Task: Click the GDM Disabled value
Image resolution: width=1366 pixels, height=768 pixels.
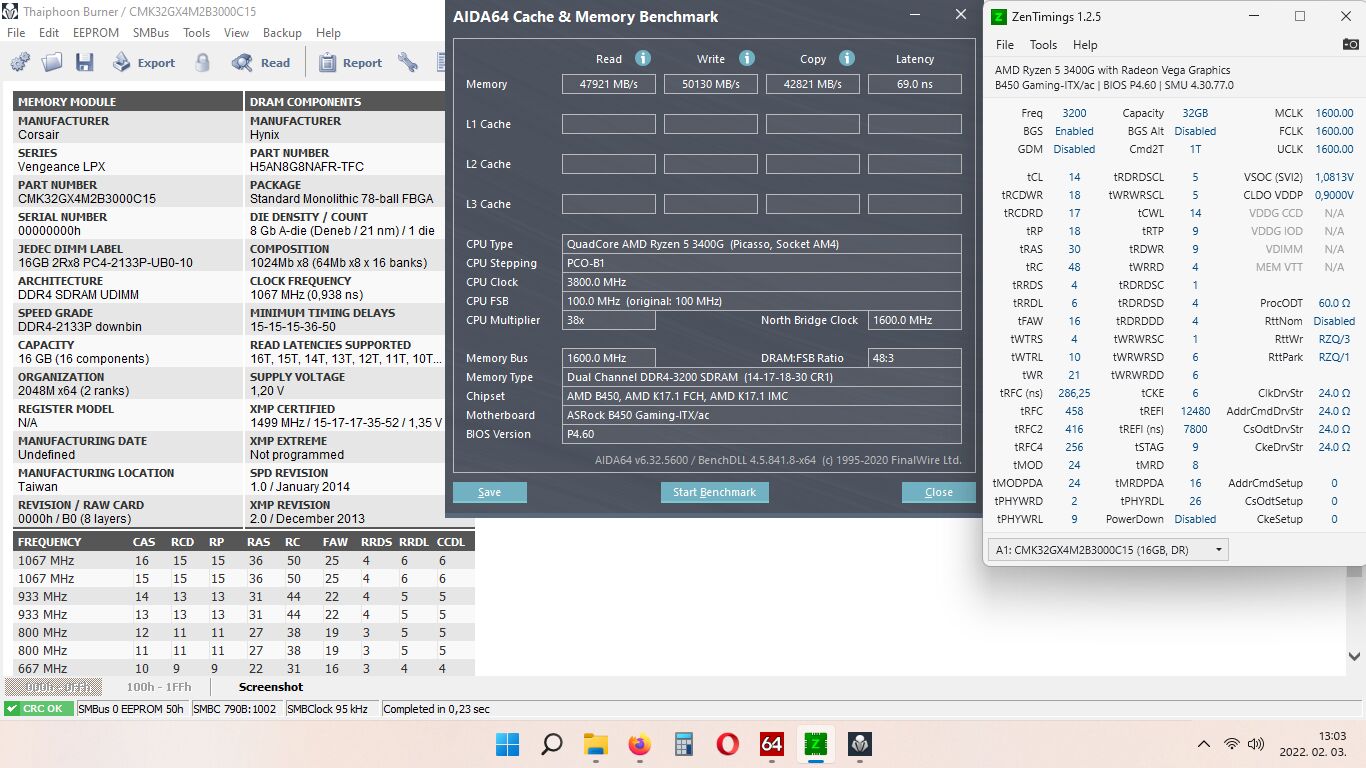Action: point(1074,149)
